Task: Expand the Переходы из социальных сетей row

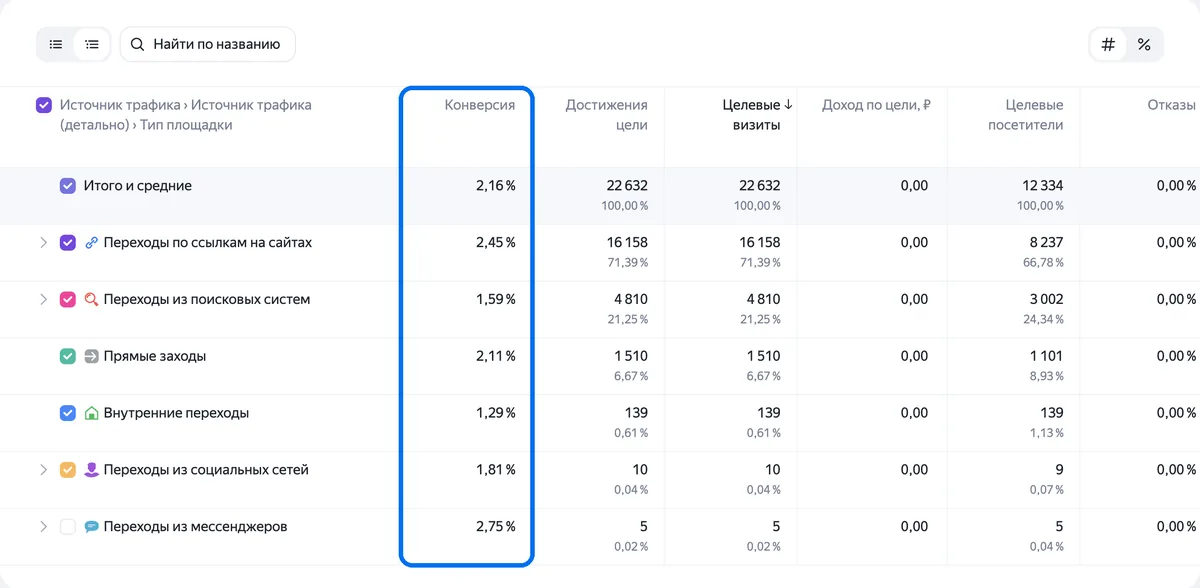Action: point(43,470)
